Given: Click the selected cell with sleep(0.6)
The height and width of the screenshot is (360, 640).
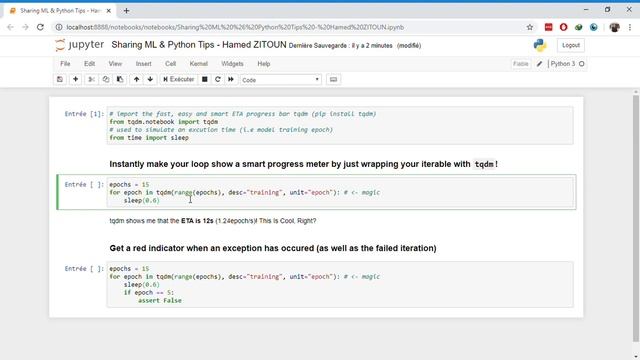Looking at the screenshot, I should coord(340,192).
